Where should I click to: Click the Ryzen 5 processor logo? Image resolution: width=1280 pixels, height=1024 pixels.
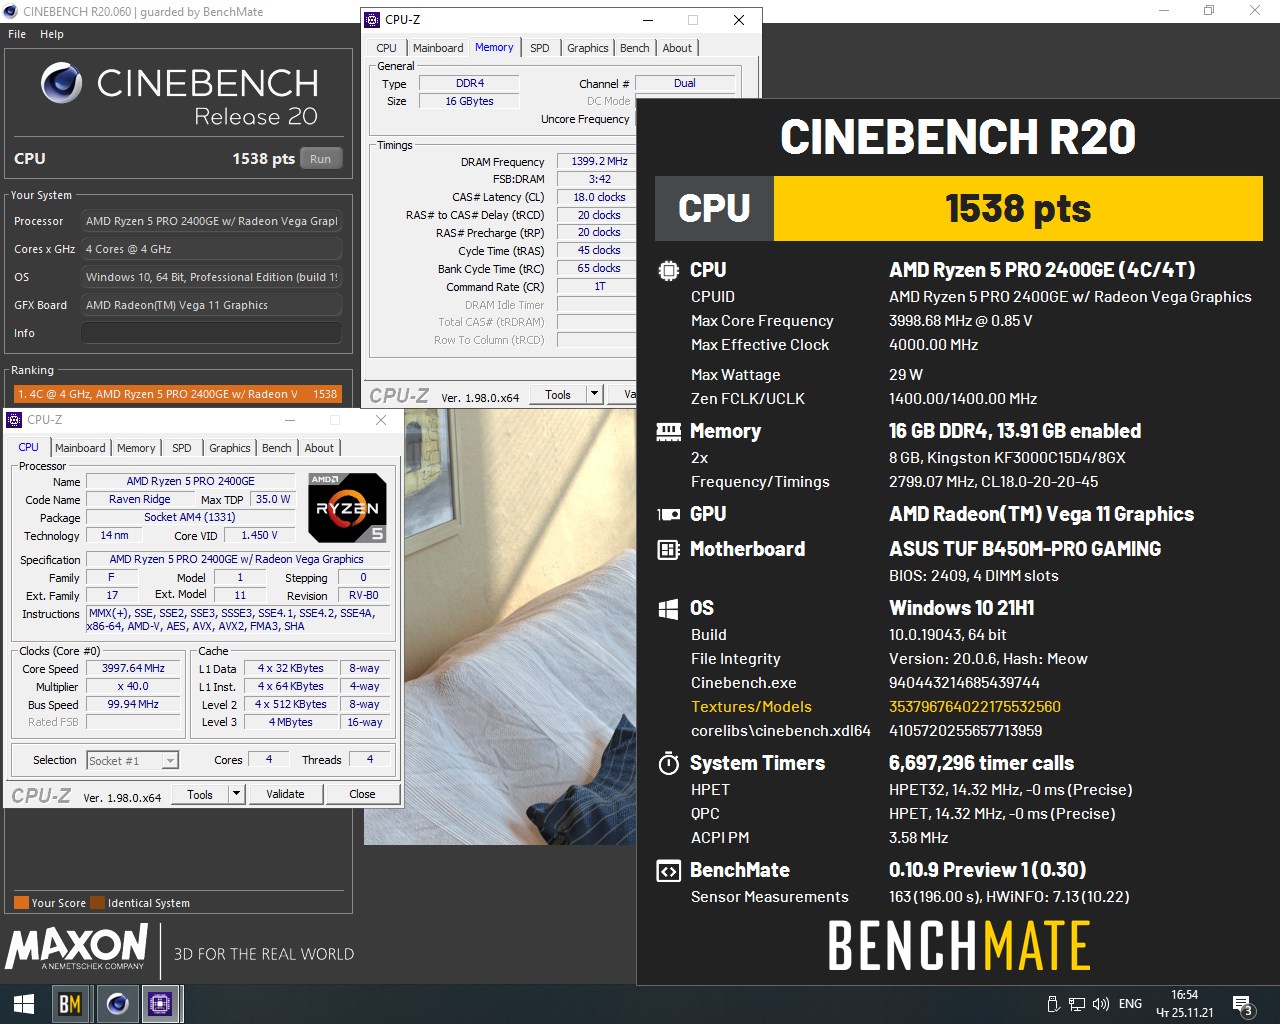(x=347, y=507)
